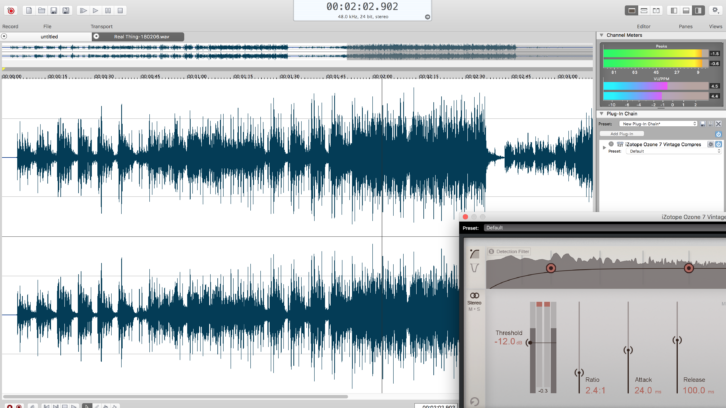Open the New Plug-In Chain preset dropdown

658,124
